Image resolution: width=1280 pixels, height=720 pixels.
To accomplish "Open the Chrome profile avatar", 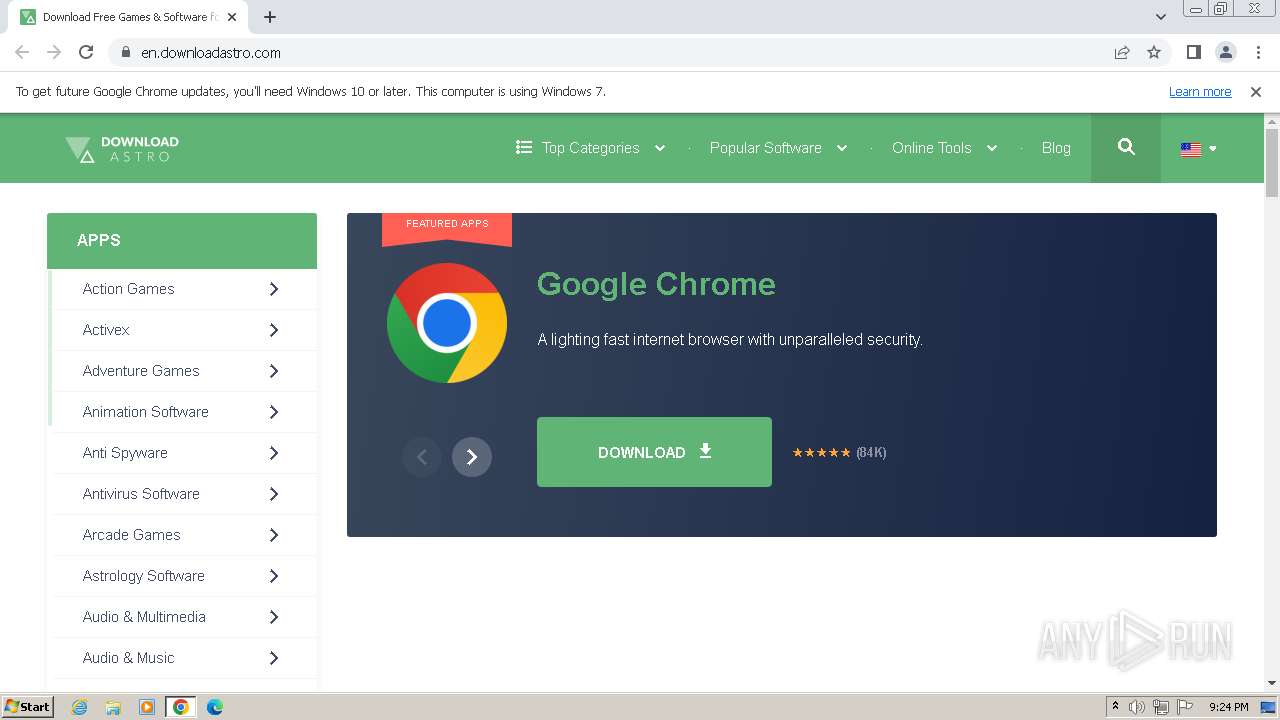I will (1226, 52).
